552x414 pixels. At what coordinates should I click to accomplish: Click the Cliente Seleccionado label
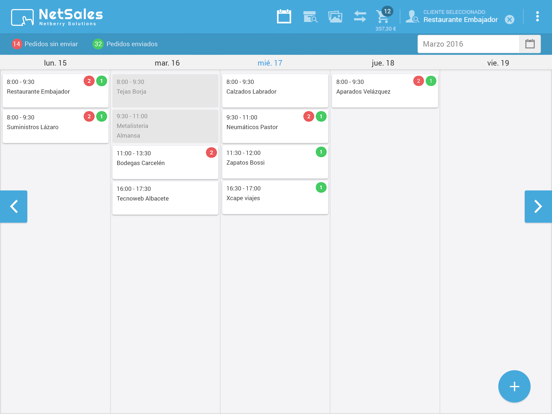pyautogui.click(x=454, y=12)
